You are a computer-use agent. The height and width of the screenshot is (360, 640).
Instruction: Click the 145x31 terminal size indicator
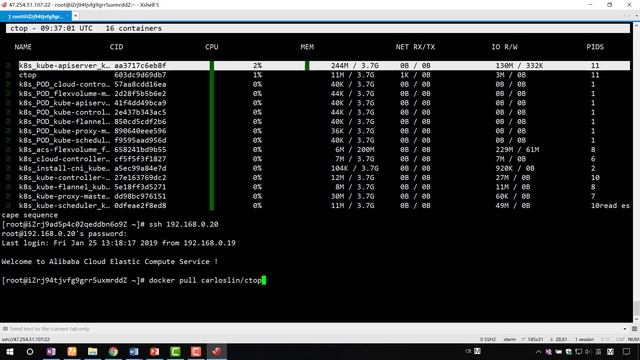point(533,339)
